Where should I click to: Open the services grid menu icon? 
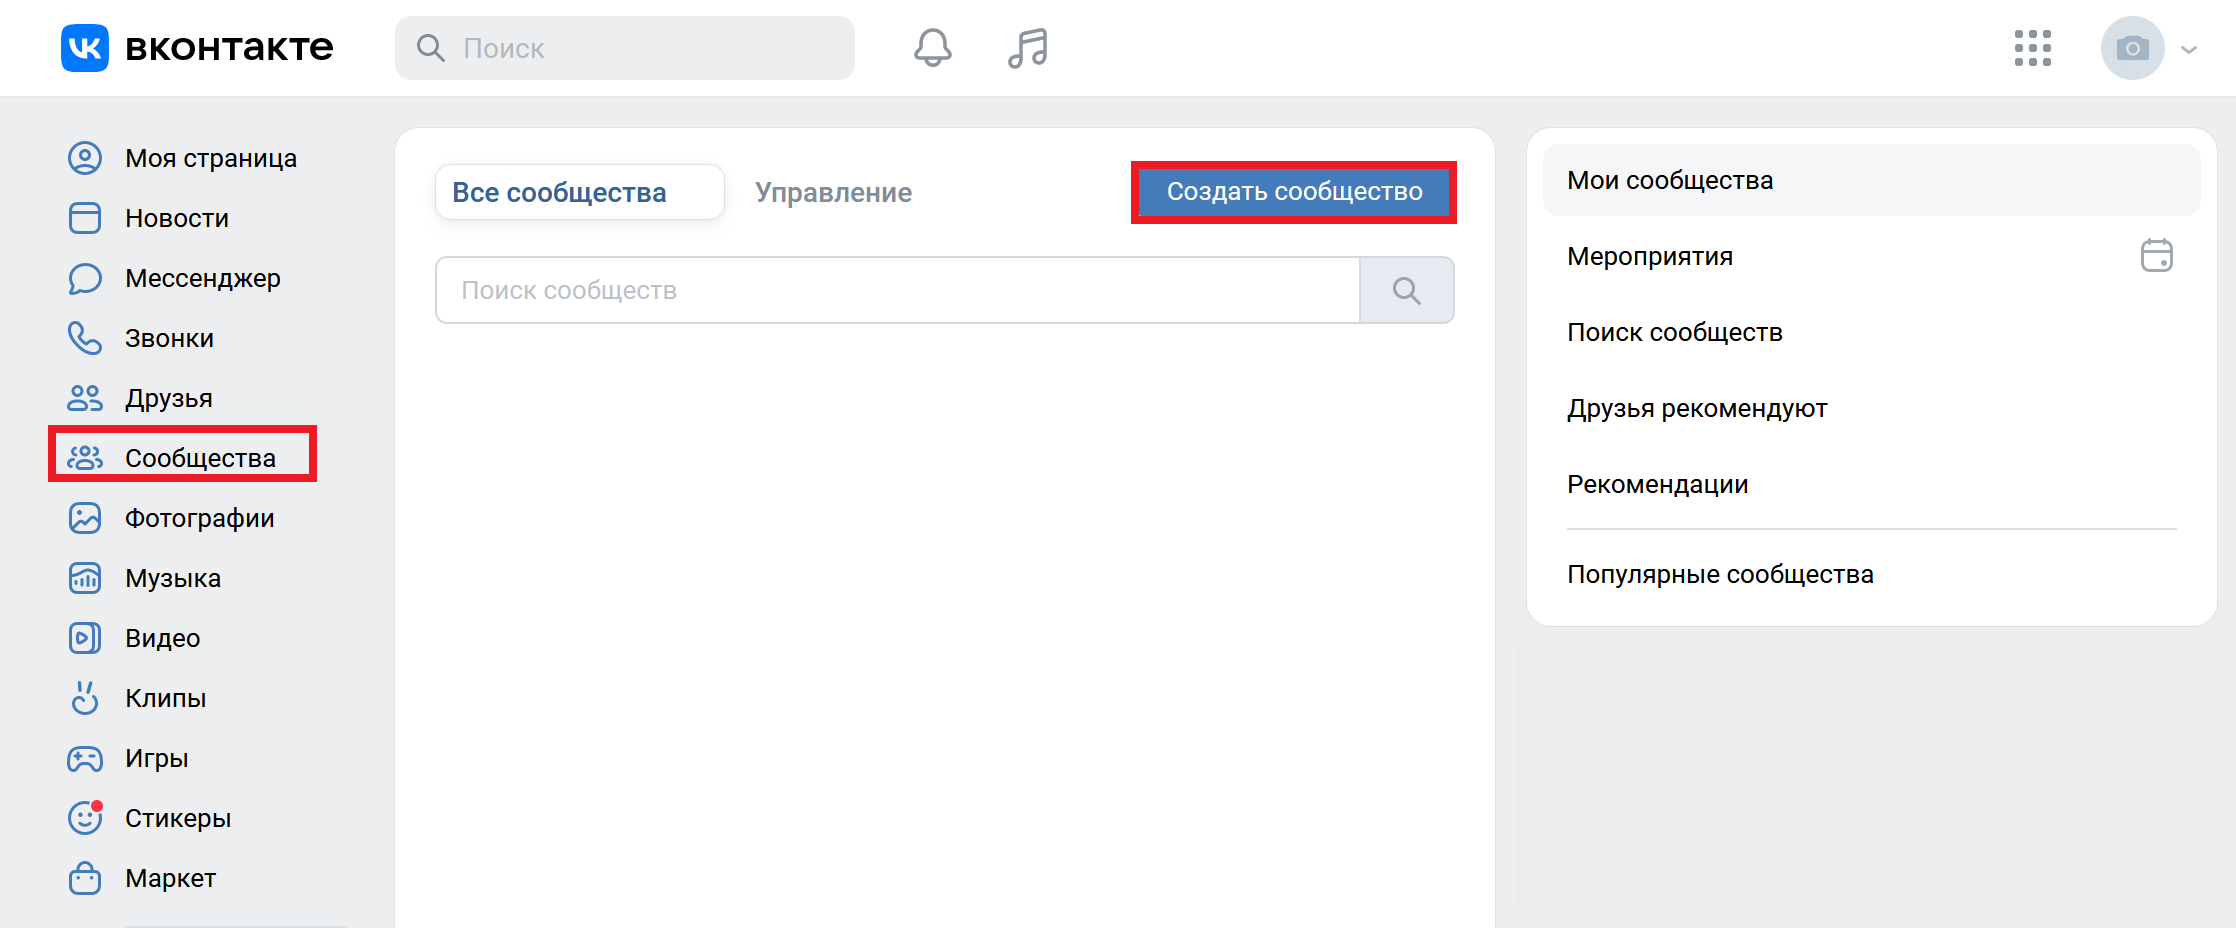2032,48
